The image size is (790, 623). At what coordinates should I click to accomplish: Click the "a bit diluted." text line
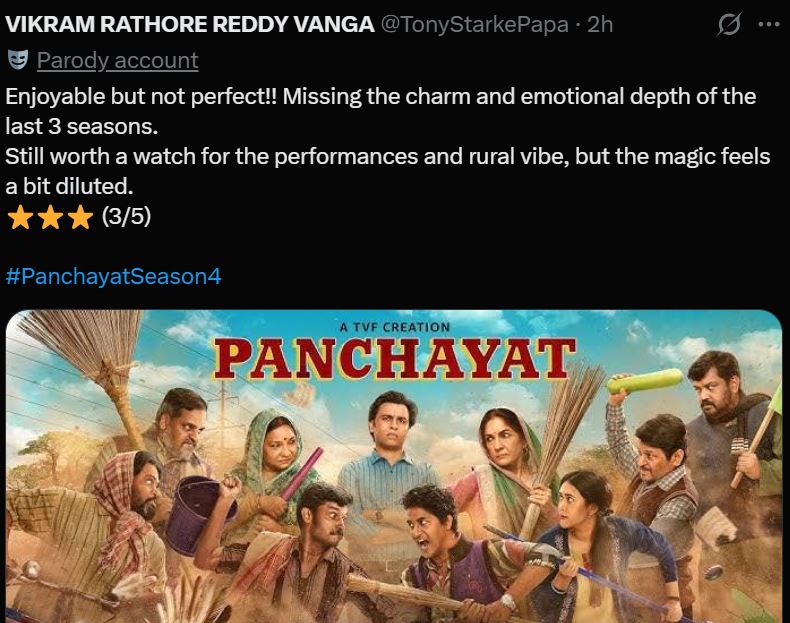(69, 186)
